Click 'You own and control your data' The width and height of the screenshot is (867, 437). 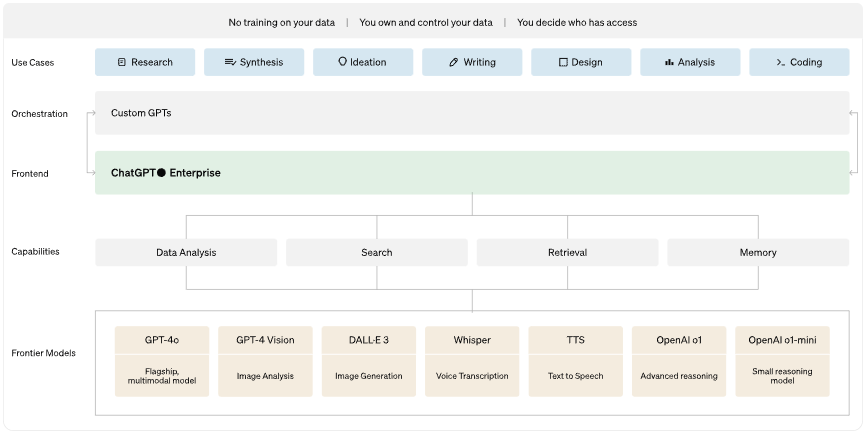pyautogui.click(x=426, y=23)
